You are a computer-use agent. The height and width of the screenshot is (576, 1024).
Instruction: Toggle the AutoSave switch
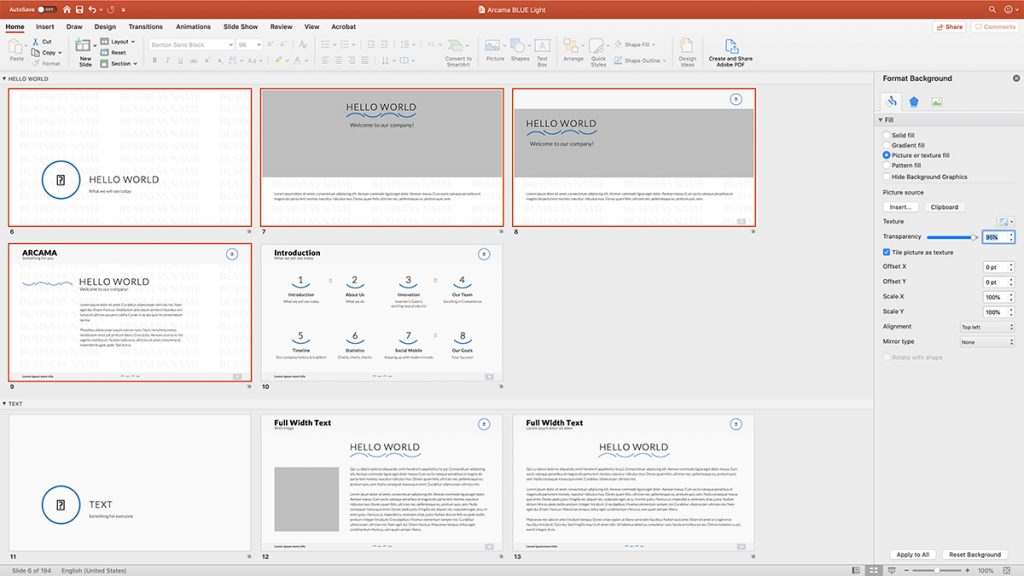[x=46, y=9]
